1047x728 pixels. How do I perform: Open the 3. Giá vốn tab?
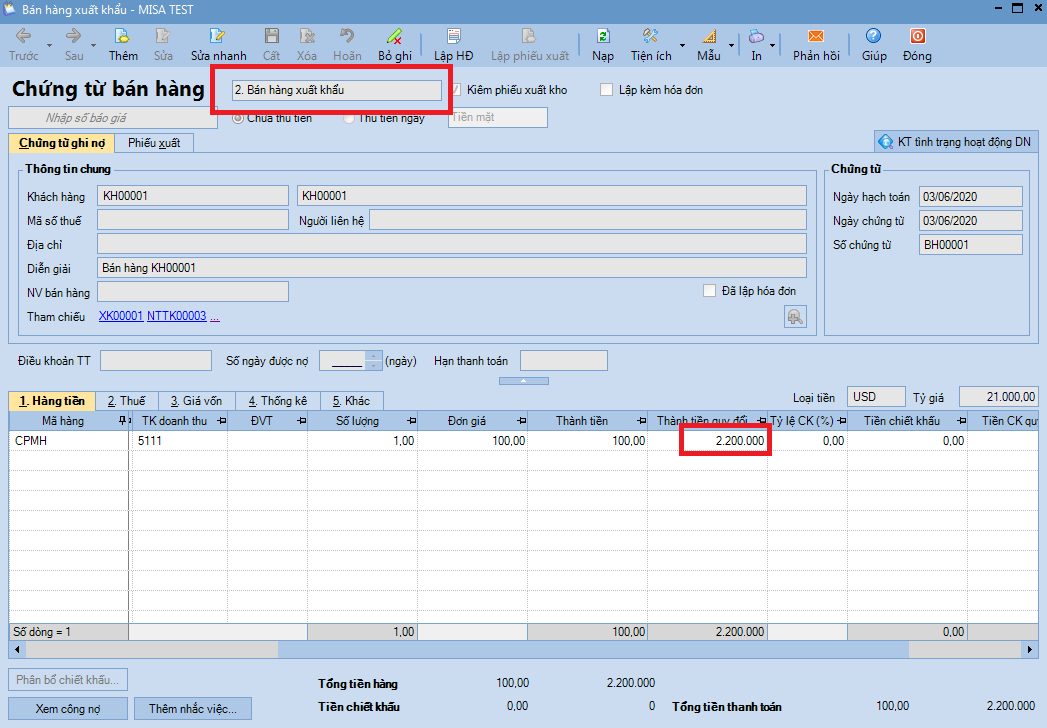pyautogui.click(x=196, y=401)
